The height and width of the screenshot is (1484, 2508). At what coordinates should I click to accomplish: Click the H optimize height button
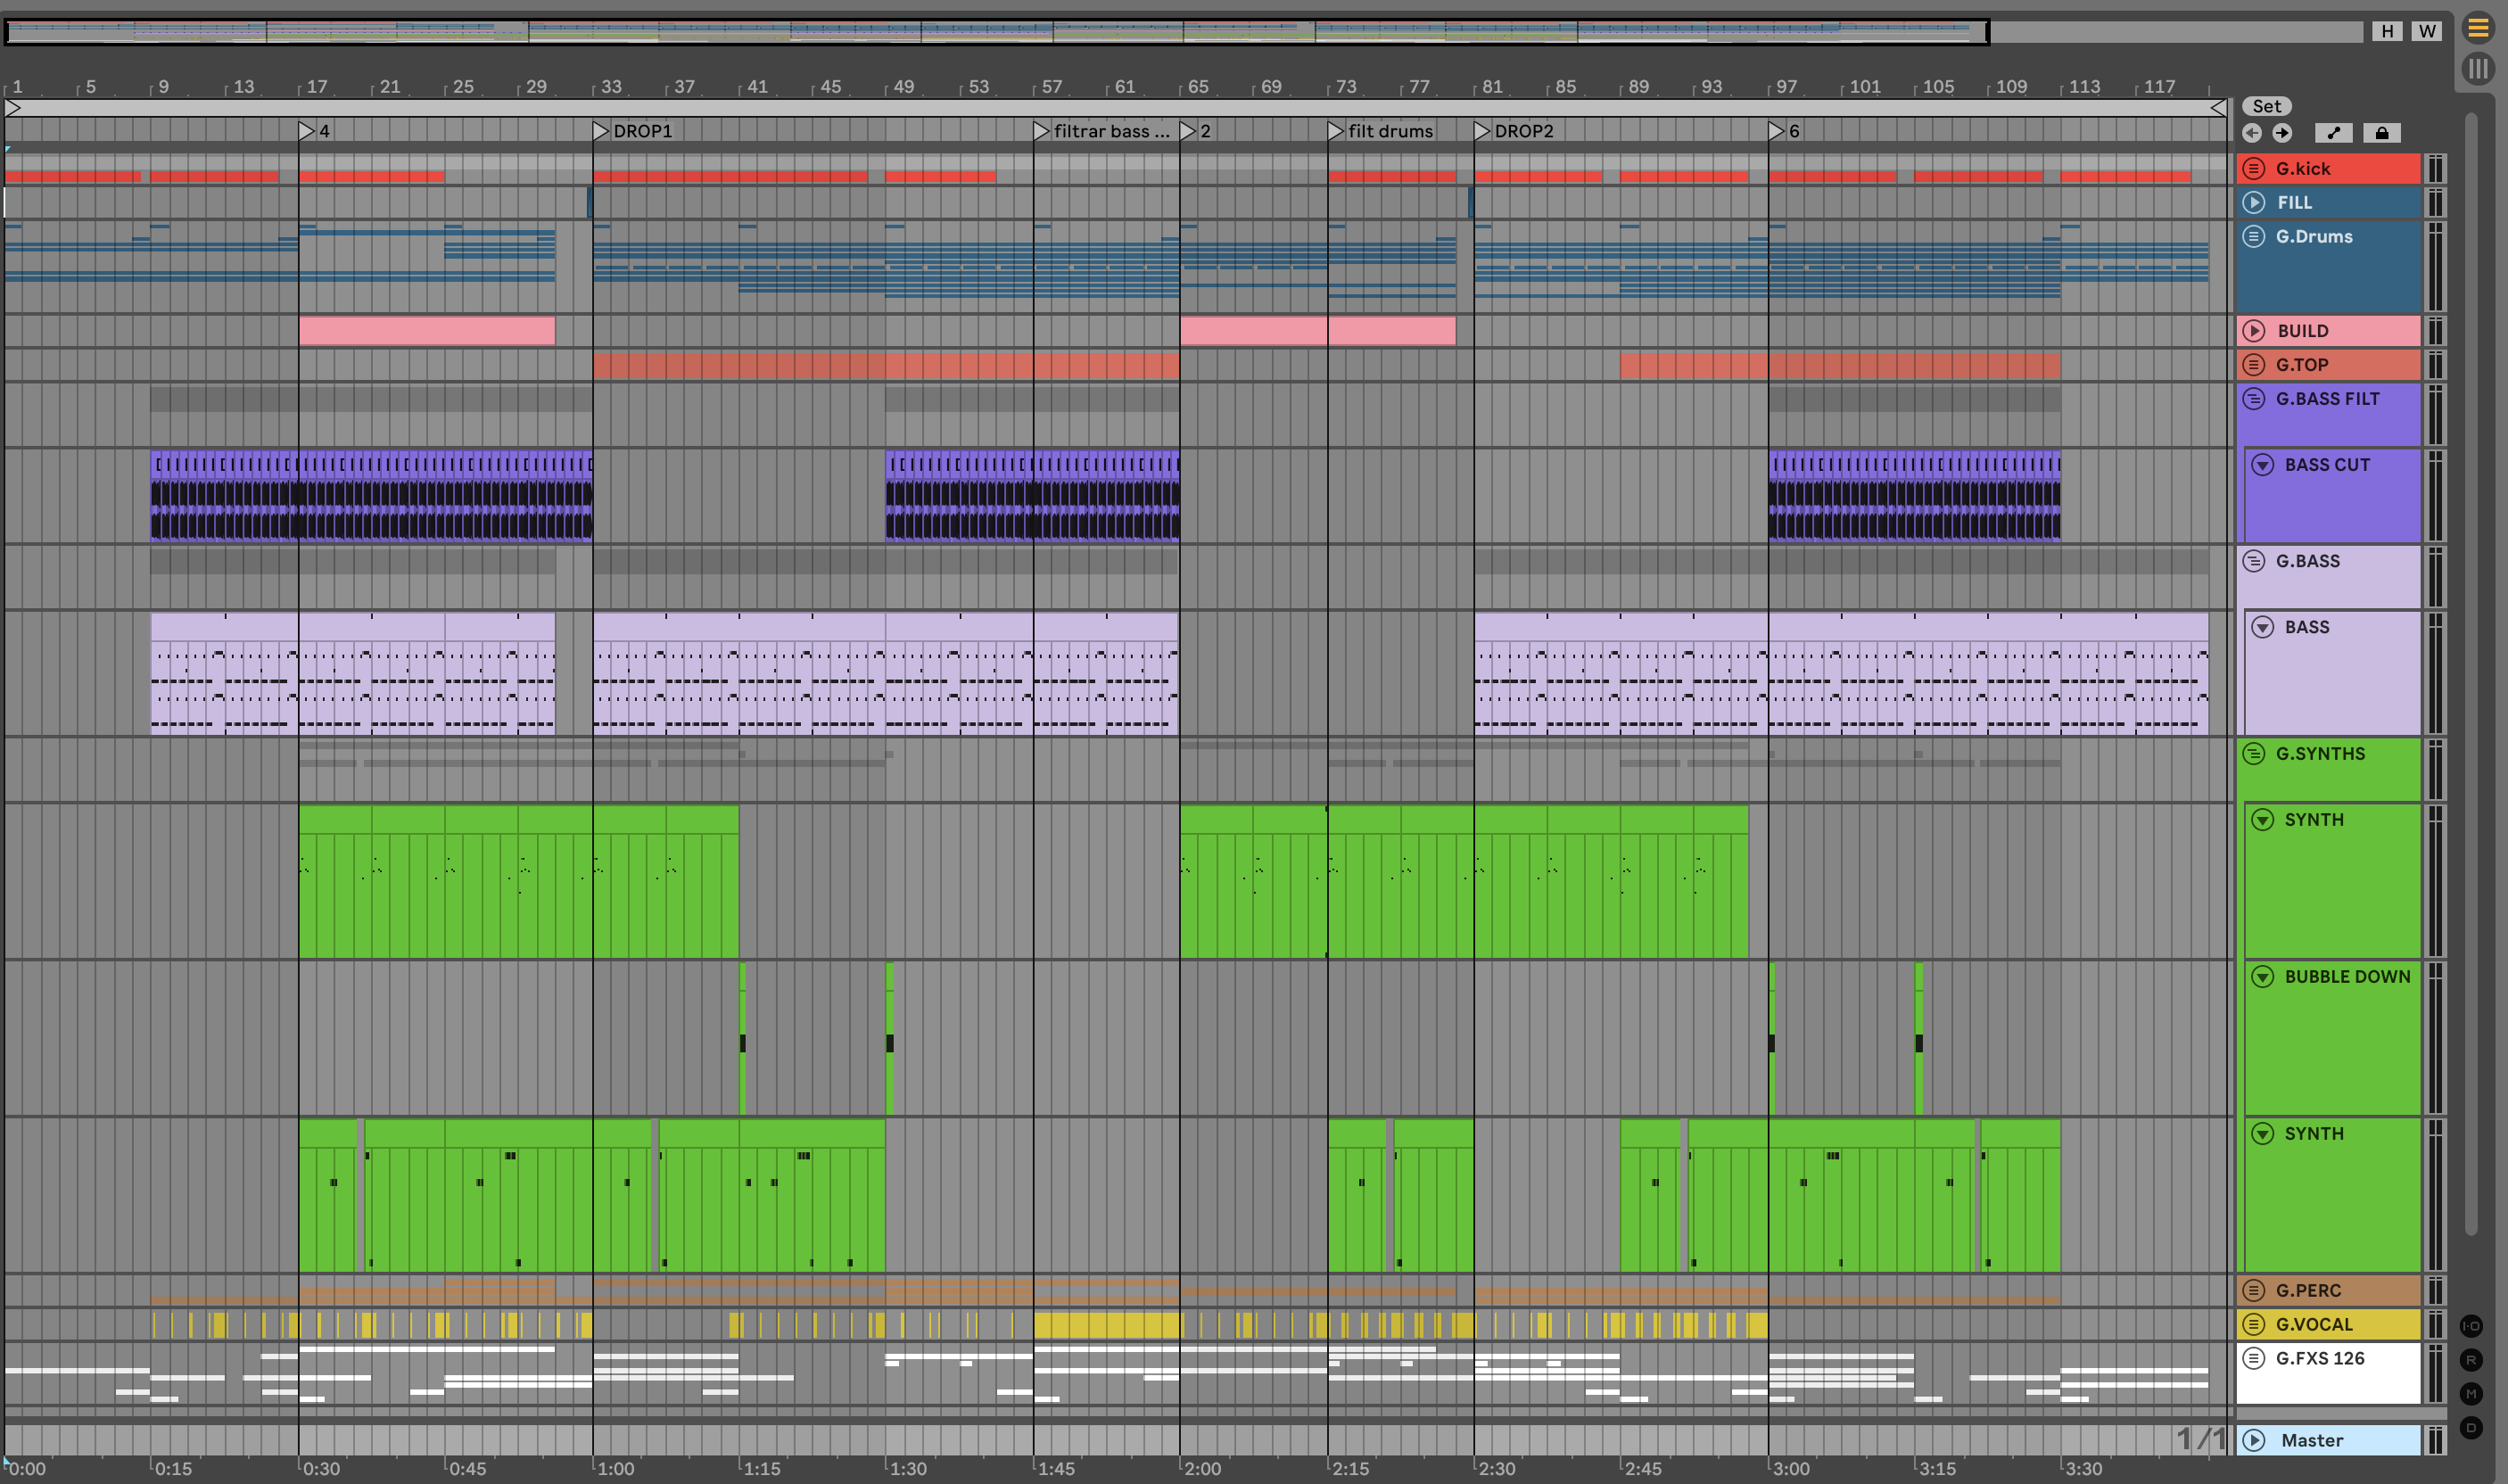[2387, 31]
